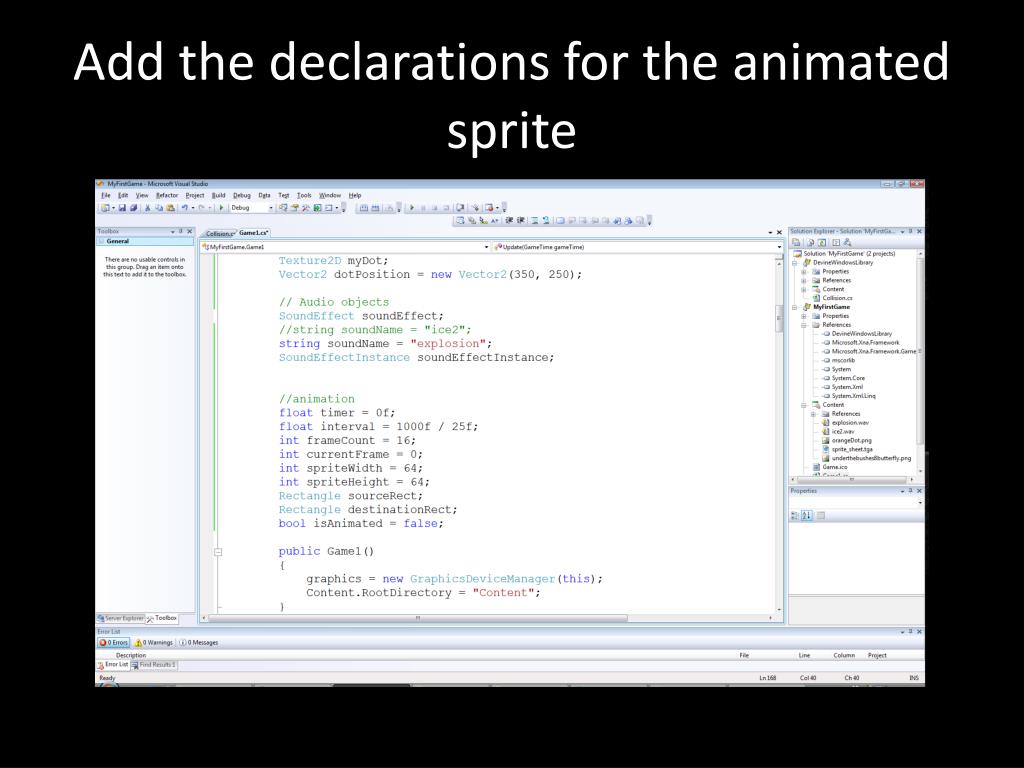
Task: Switch to the Server Explorer tab
Action: [x=121, y=618]
